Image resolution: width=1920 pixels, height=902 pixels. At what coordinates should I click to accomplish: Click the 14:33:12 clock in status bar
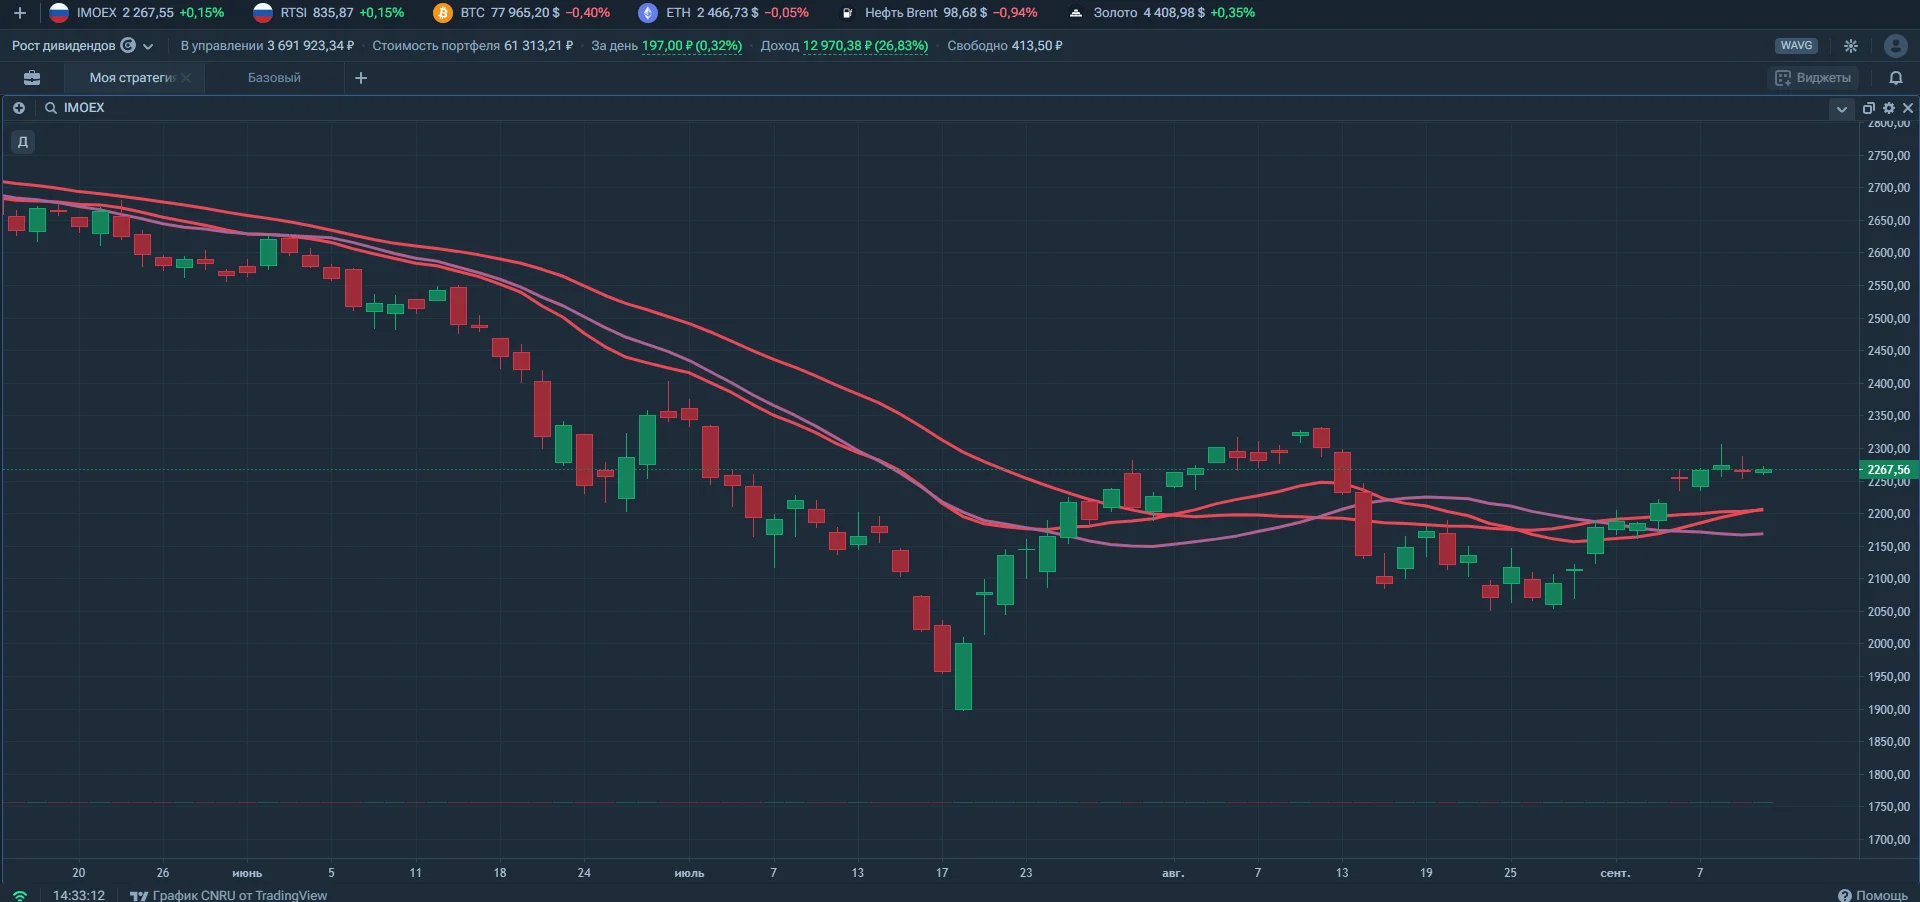click(x=79, y=895)
